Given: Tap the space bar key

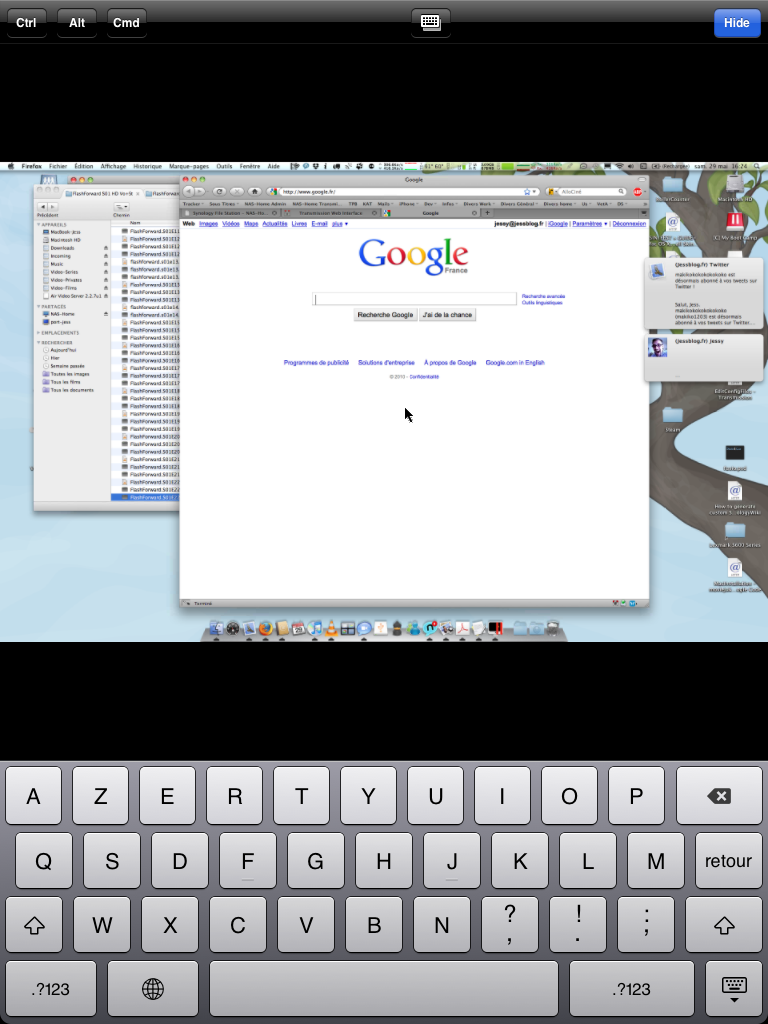Looking at the screenshot, I should click(x=384, y=989).
